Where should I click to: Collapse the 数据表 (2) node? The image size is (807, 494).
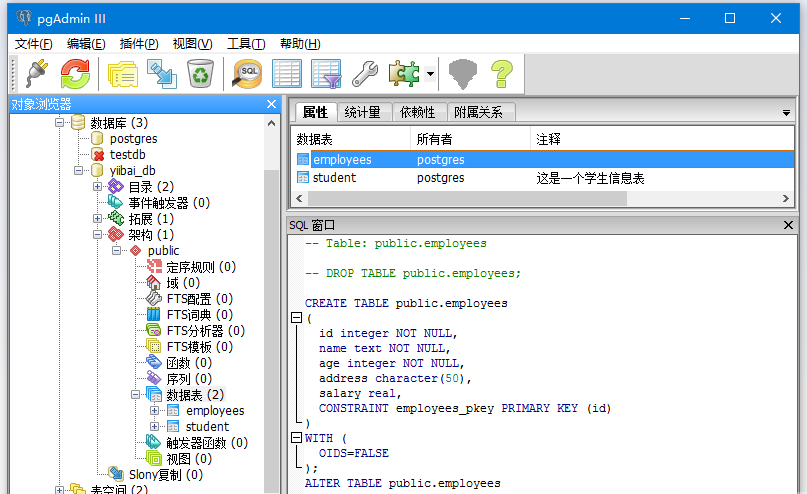[x=135, y=395]
